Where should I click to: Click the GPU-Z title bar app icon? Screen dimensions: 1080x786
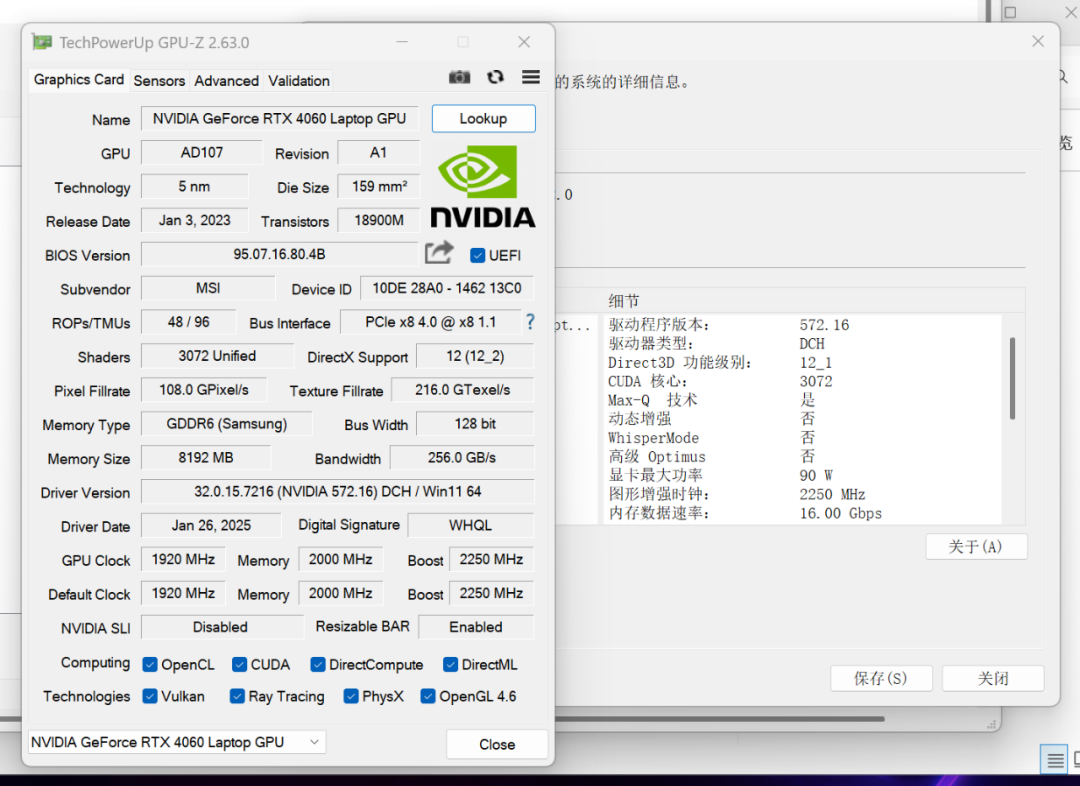coord(42,43)
